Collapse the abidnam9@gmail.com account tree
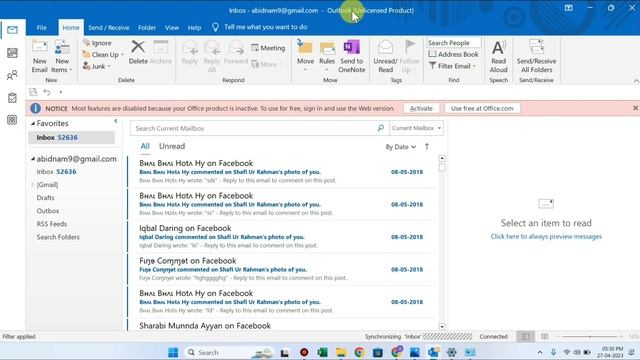 tap(33, 159)
